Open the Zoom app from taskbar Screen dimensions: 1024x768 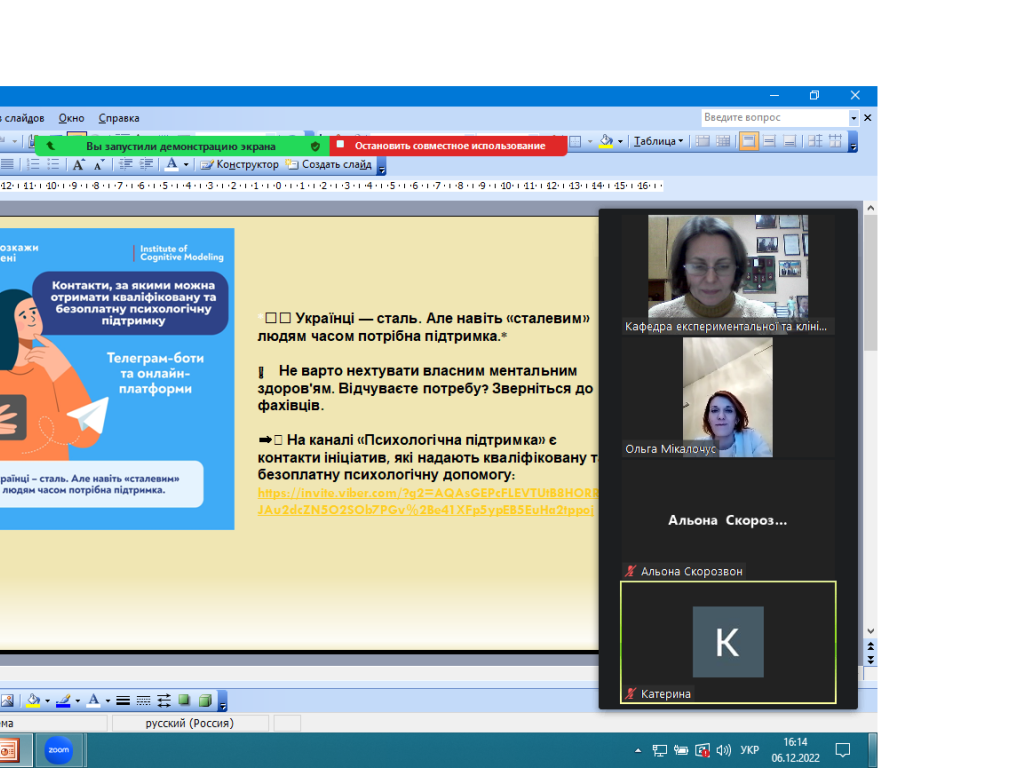pos(59,750)
